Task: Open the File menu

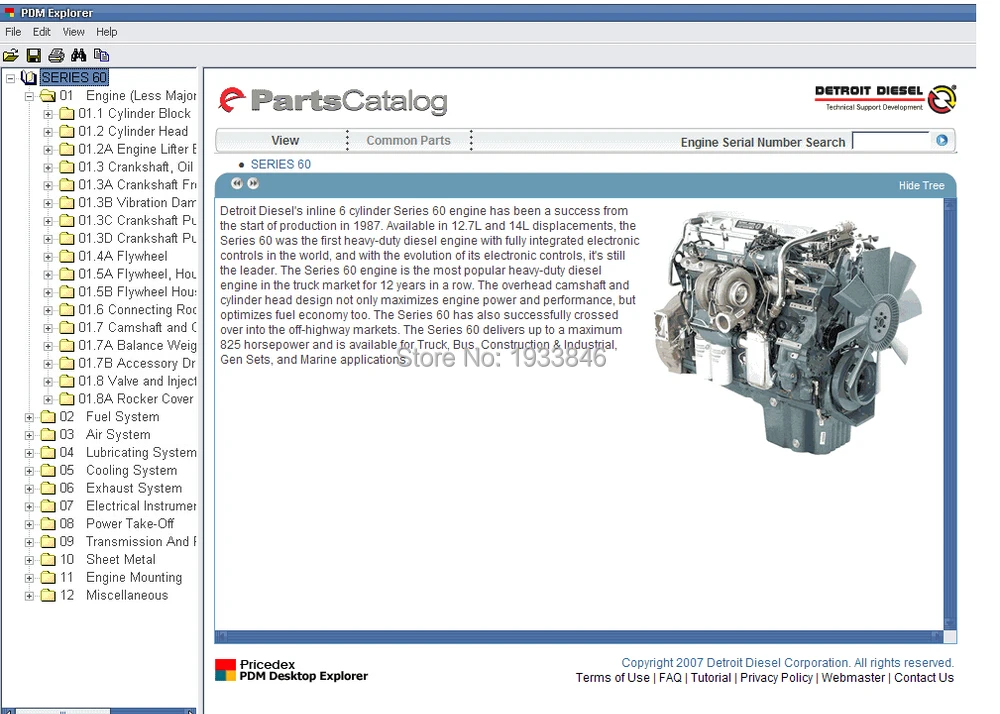Action: coord(13,32)
